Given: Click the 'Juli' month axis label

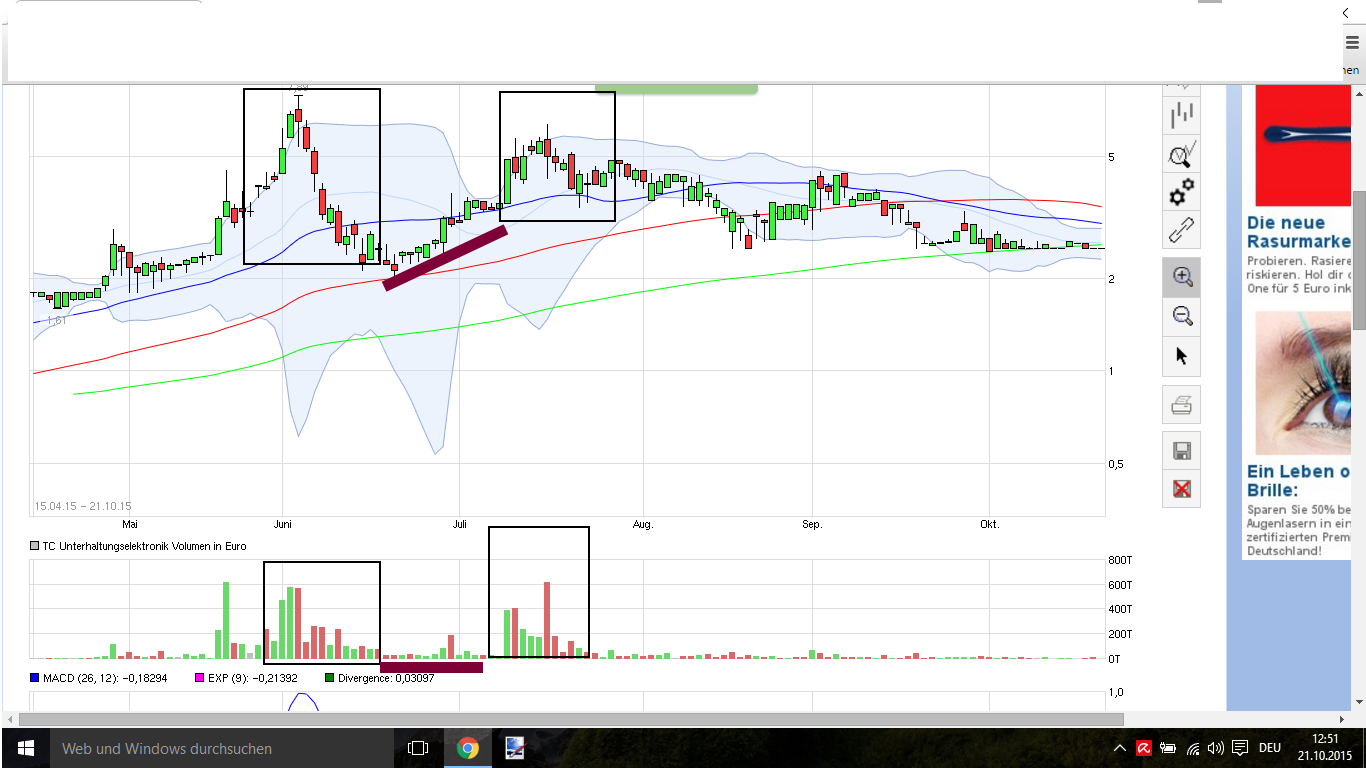Looking at the screenshot, I should coord(460,524).
